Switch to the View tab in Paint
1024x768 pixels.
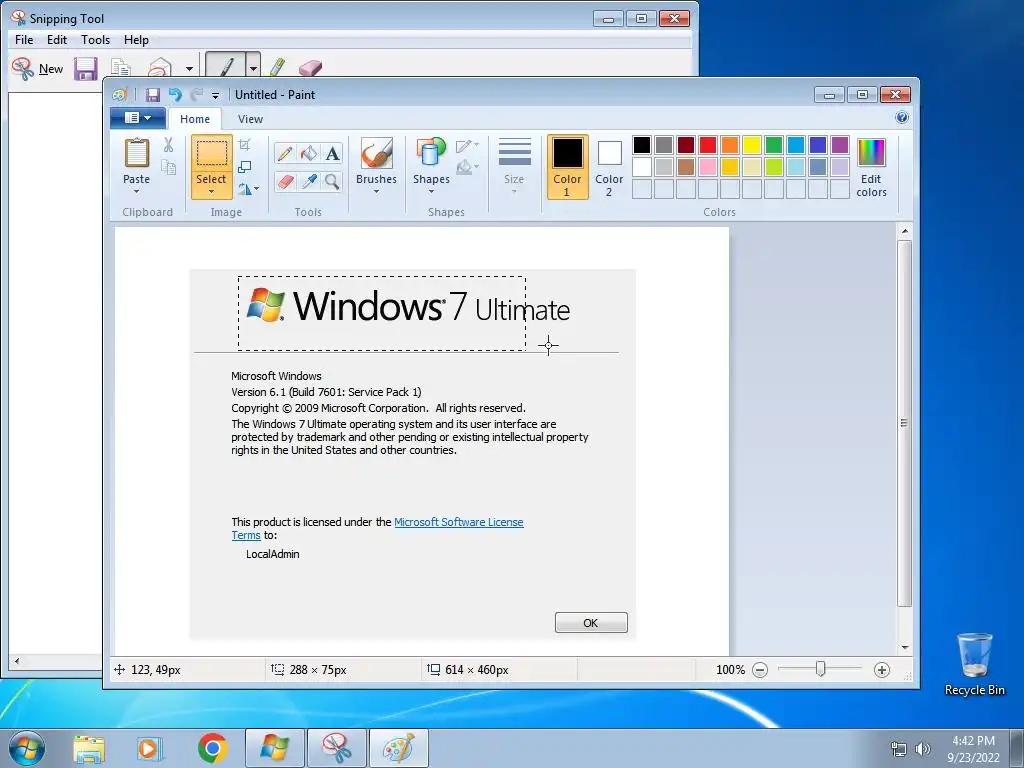(x=250, y=119)
